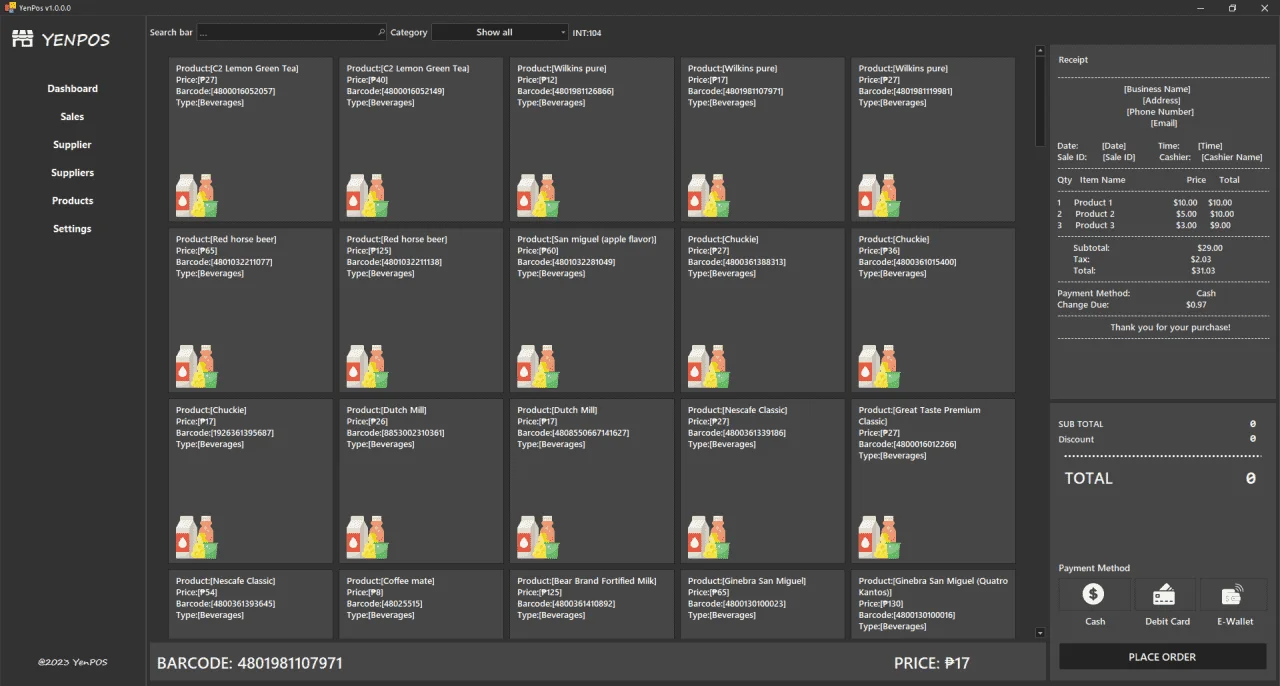The width and height of the screenshot is (1280, 686).
Task: Click beverage icon on Wilkins pure ₱12 card
Action: pyautogui.click(x=538, y=196)
